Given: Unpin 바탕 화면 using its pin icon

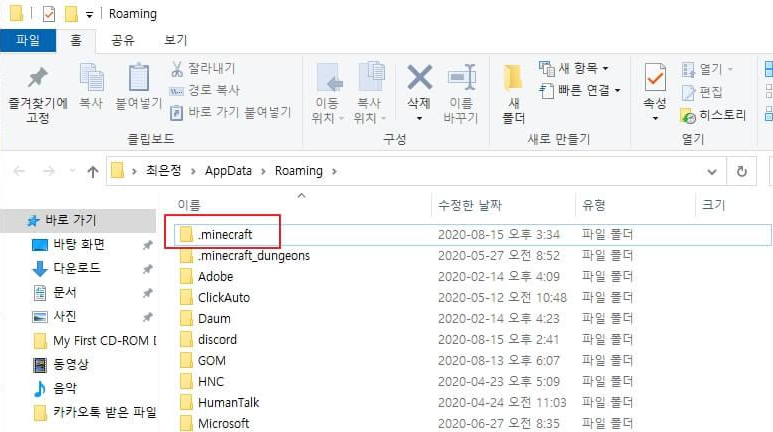Looking at the screenshot, I should 147,245.
